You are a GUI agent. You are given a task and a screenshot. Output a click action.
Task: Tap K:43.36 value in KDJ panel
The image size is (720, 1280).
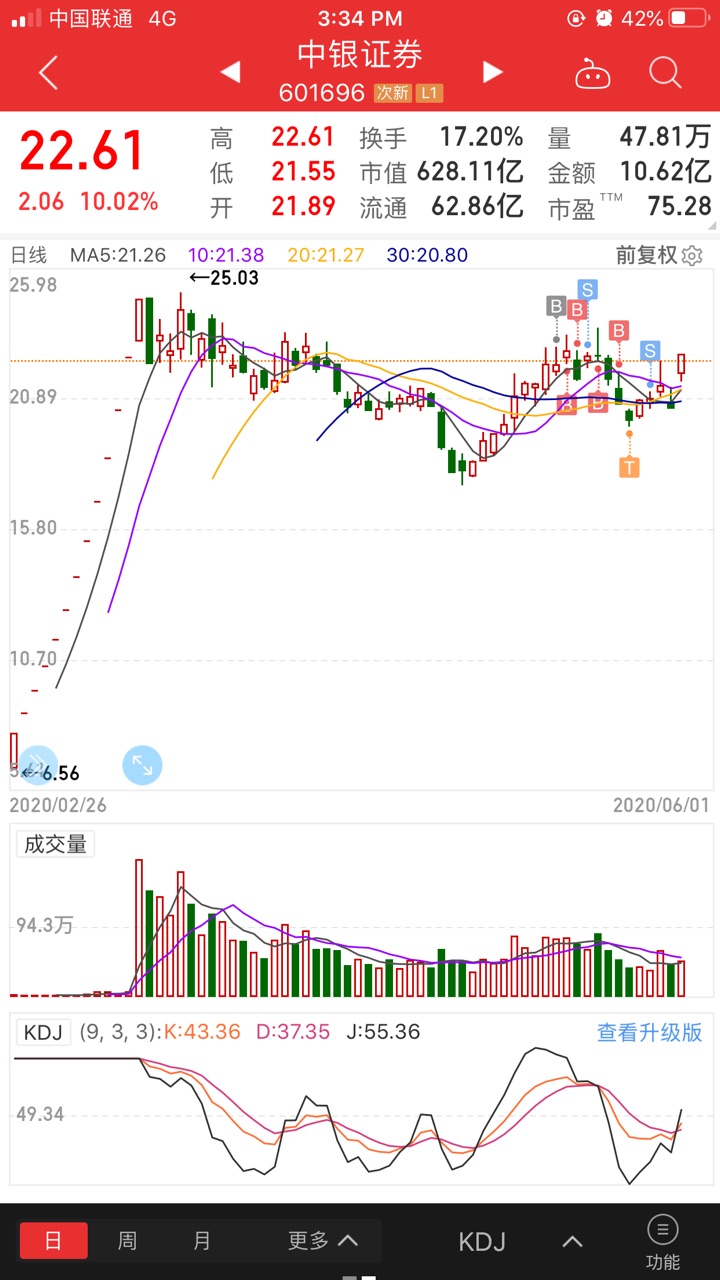coord(202,1032)
